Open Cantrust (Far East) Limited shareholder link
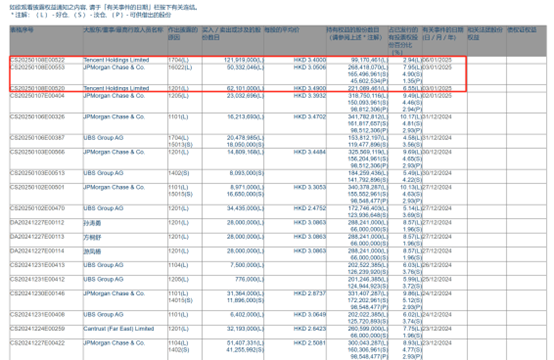554x360 pixels. (119, 329)
